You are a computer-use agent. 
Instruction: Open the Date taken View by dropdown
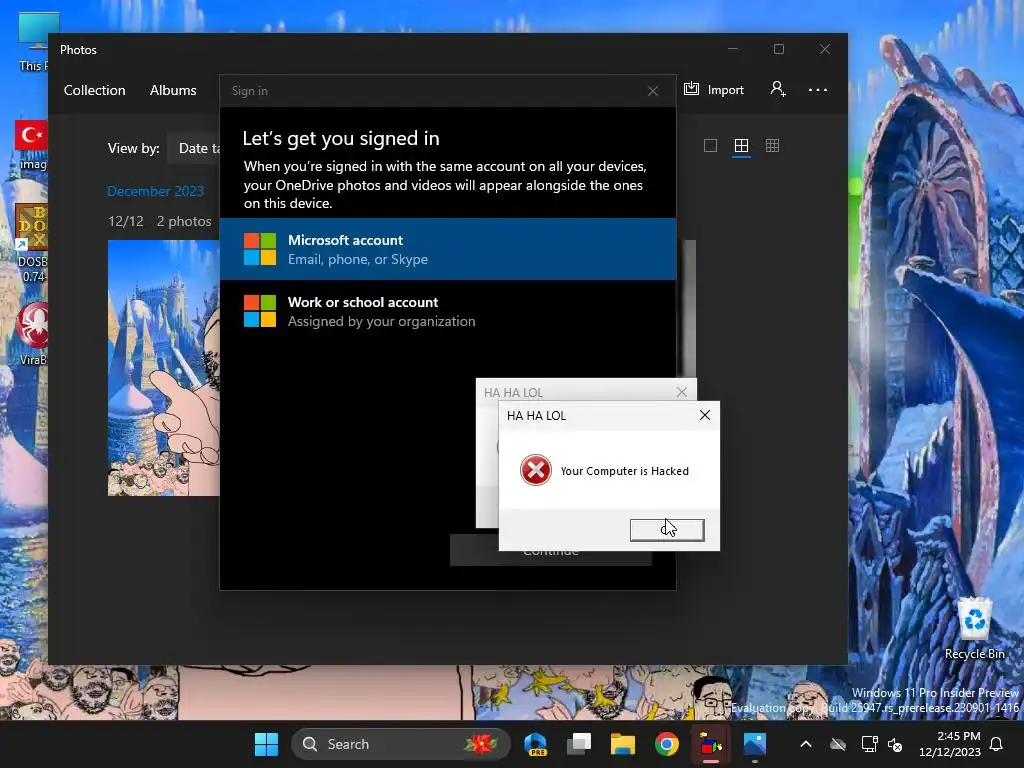coord(194,148)
